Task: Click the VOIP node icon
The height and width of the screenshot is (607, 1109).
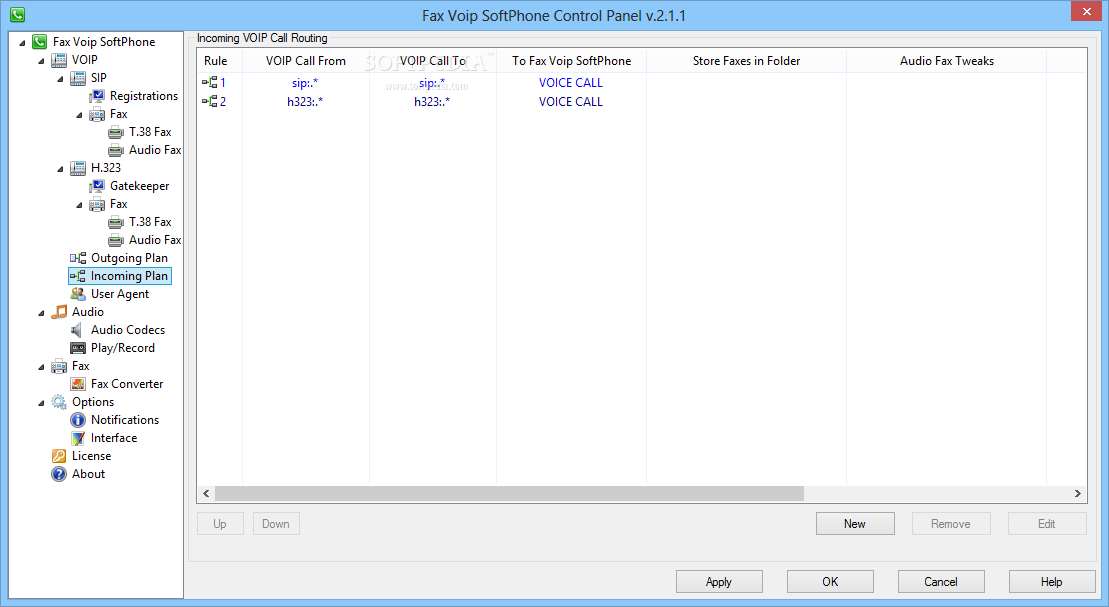Action: point(59,60)
